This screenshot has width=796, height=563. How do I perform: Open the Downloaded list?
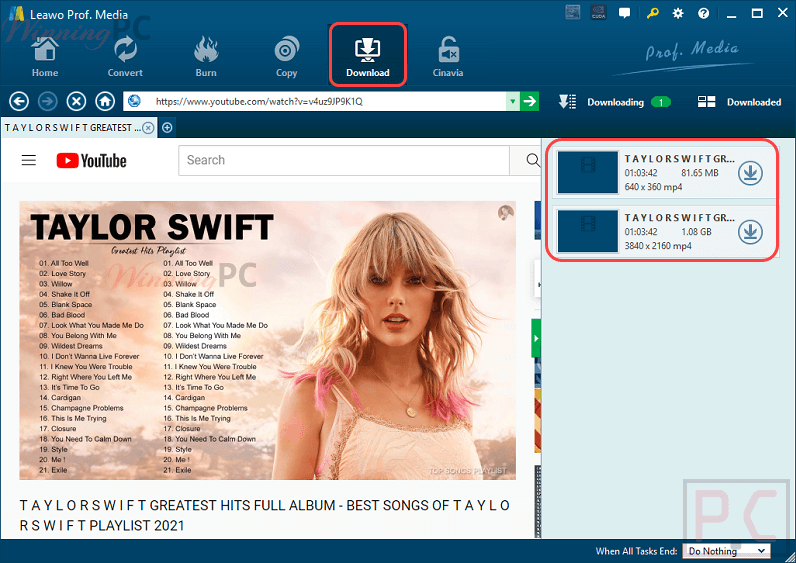coord(739,102)
